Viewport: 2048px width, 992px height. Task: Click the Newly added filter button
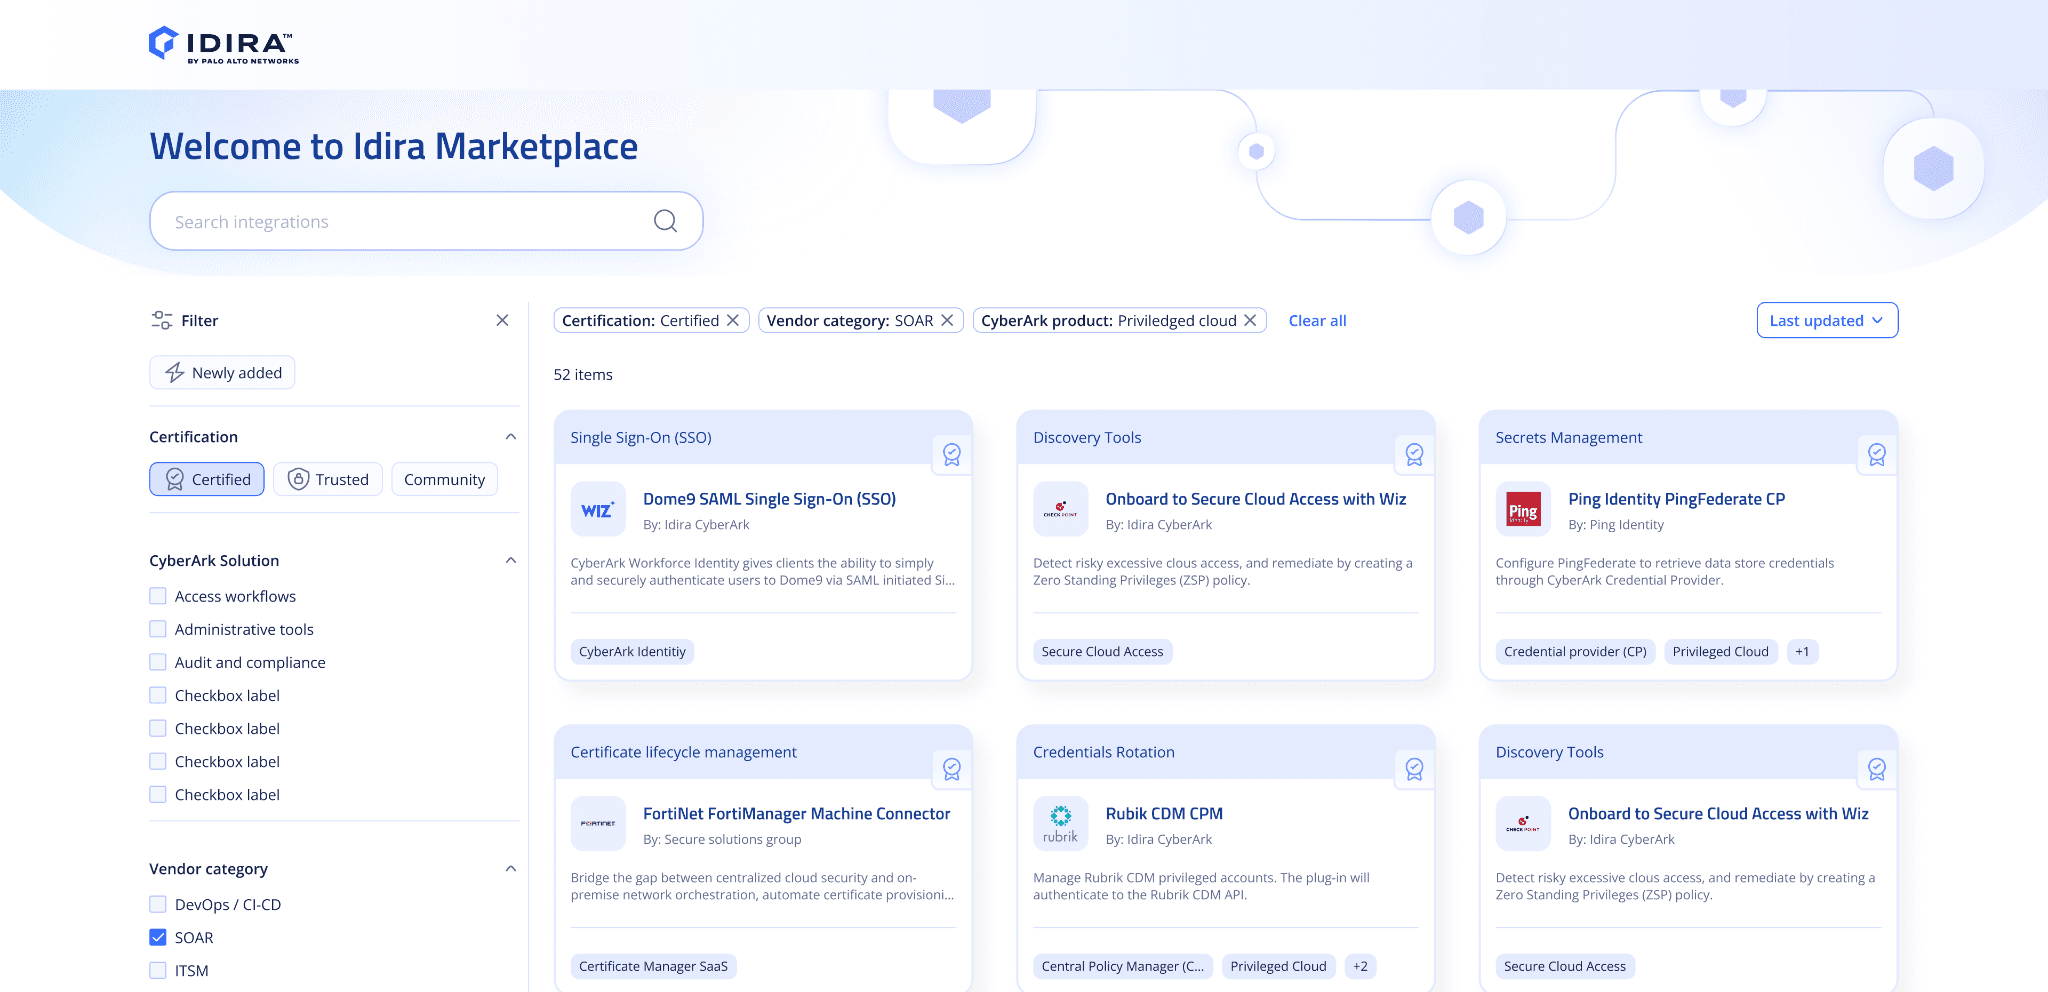pos(222,372)
